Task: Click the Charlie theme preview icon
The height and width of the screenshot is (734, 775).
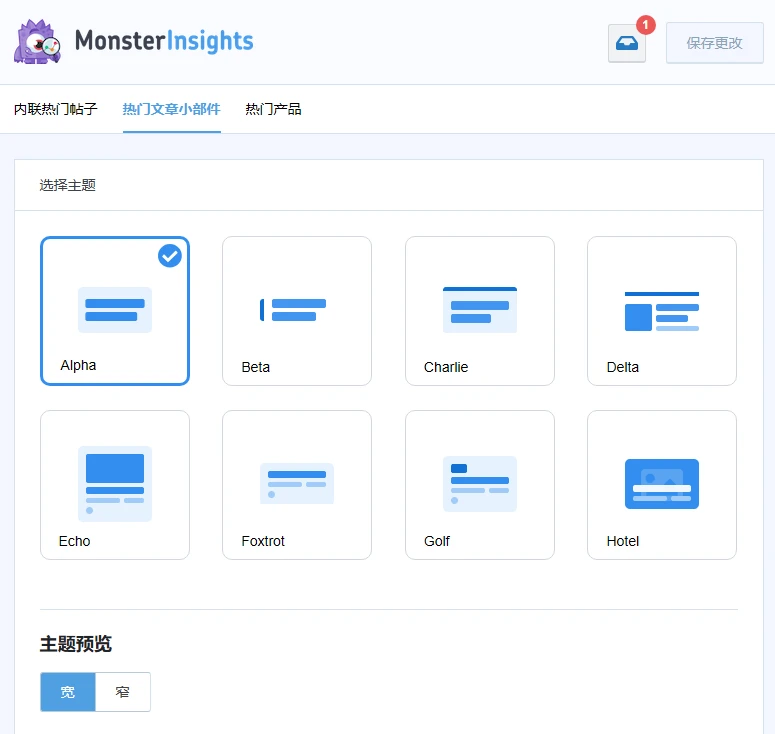Action: coord(479,310)
